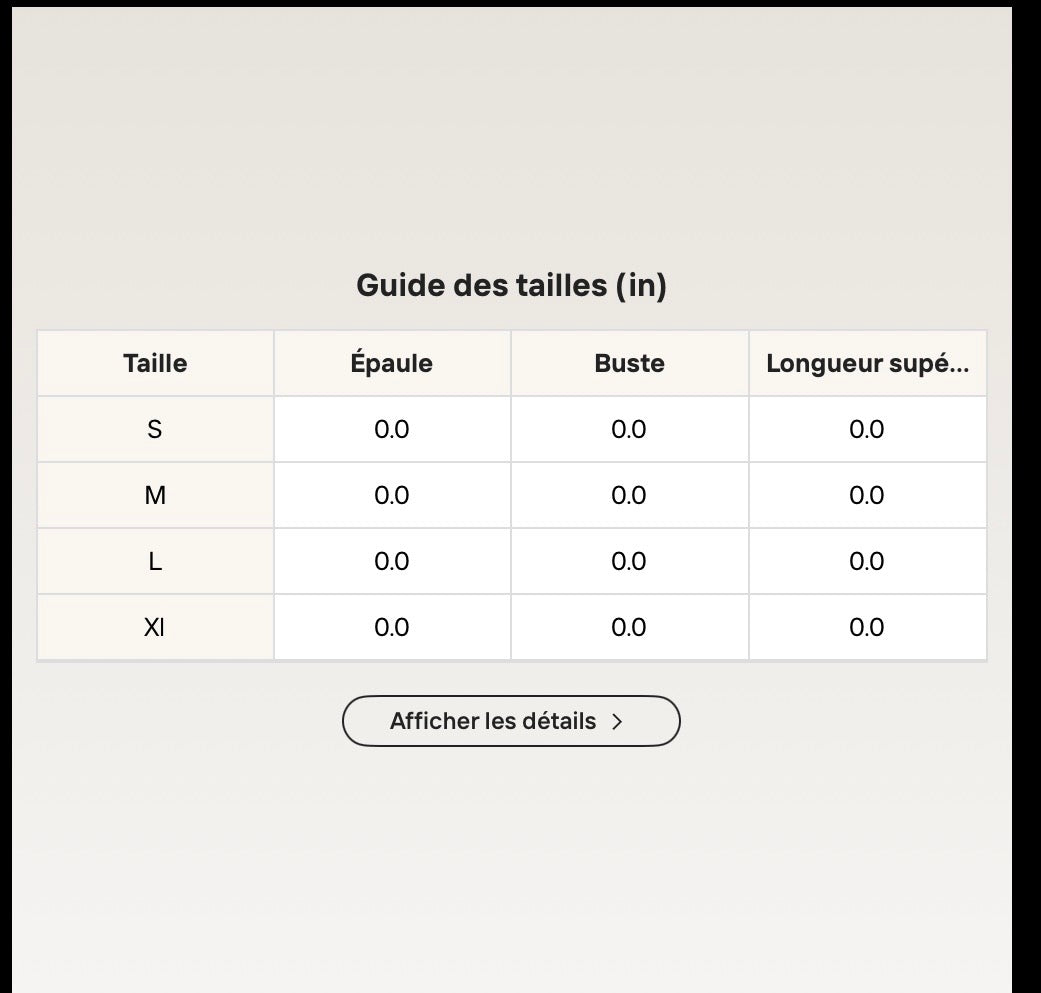Click the Buste value for size L
This screenshot has height=993, width=1041.
(629, 561)
